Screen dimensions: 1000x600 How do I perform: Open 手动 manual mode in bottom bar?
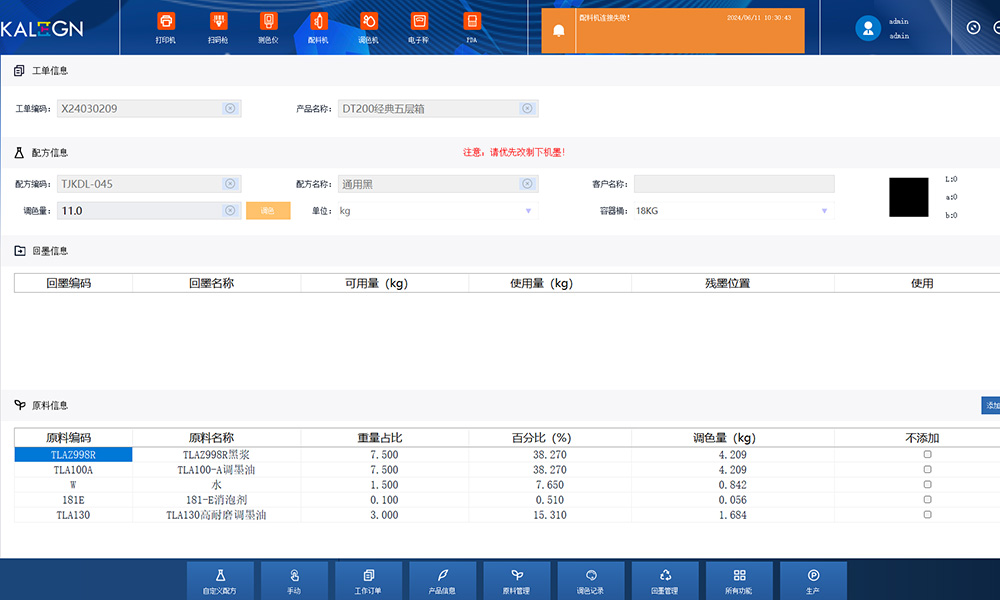294,581
